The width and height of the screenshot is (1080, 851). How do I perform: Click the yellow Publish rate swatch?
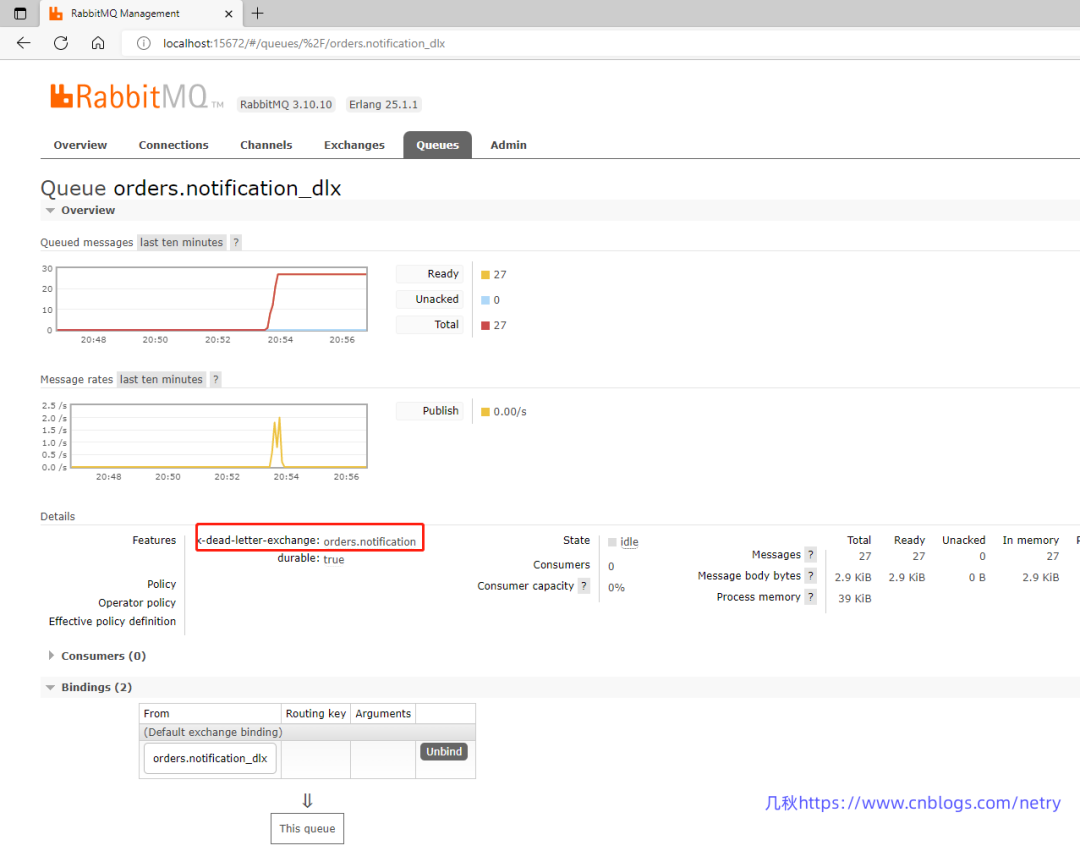(485, 412)
